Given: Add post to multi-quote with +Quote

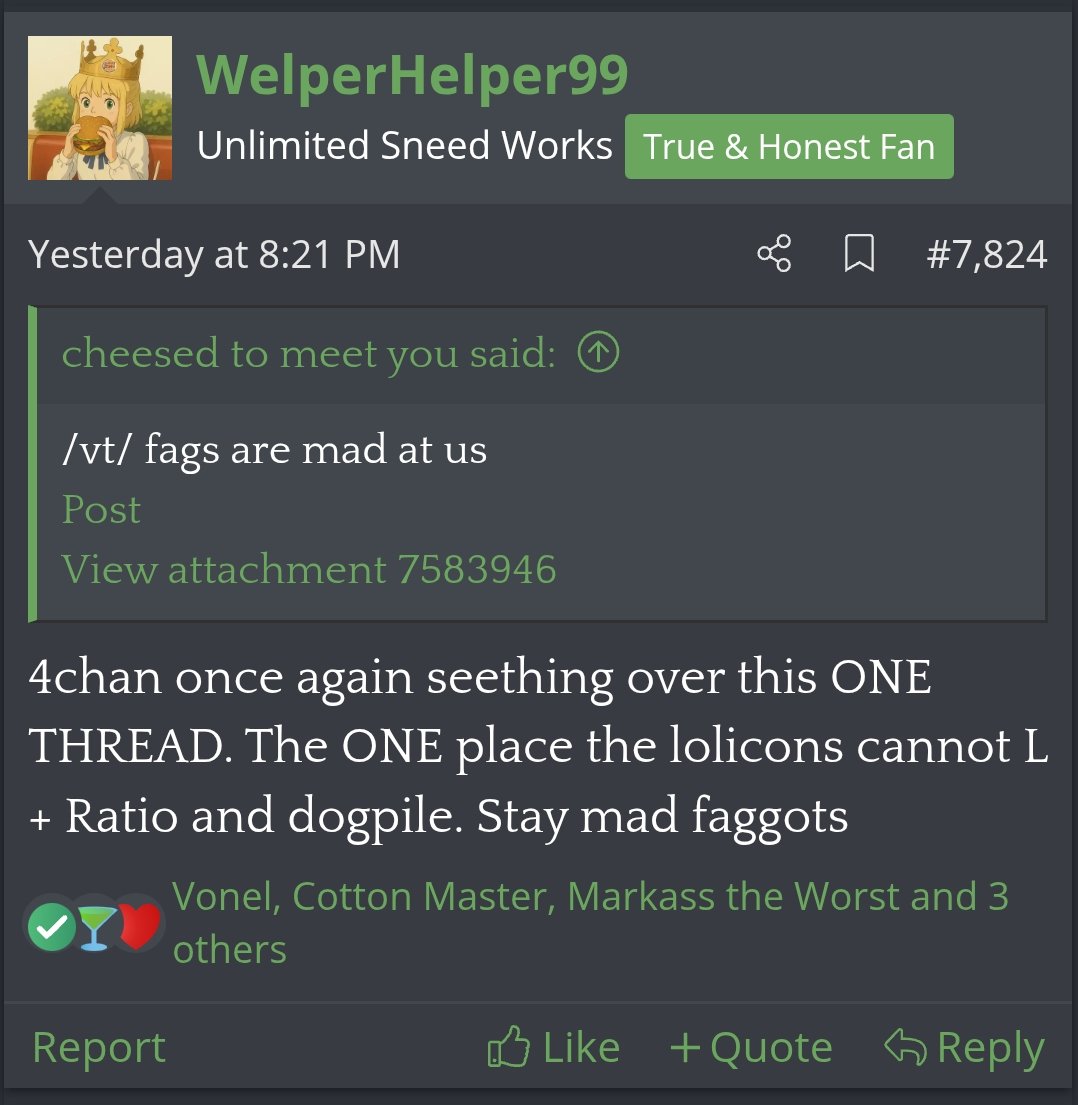Looking at the screenshot, I should point(751,1047).
